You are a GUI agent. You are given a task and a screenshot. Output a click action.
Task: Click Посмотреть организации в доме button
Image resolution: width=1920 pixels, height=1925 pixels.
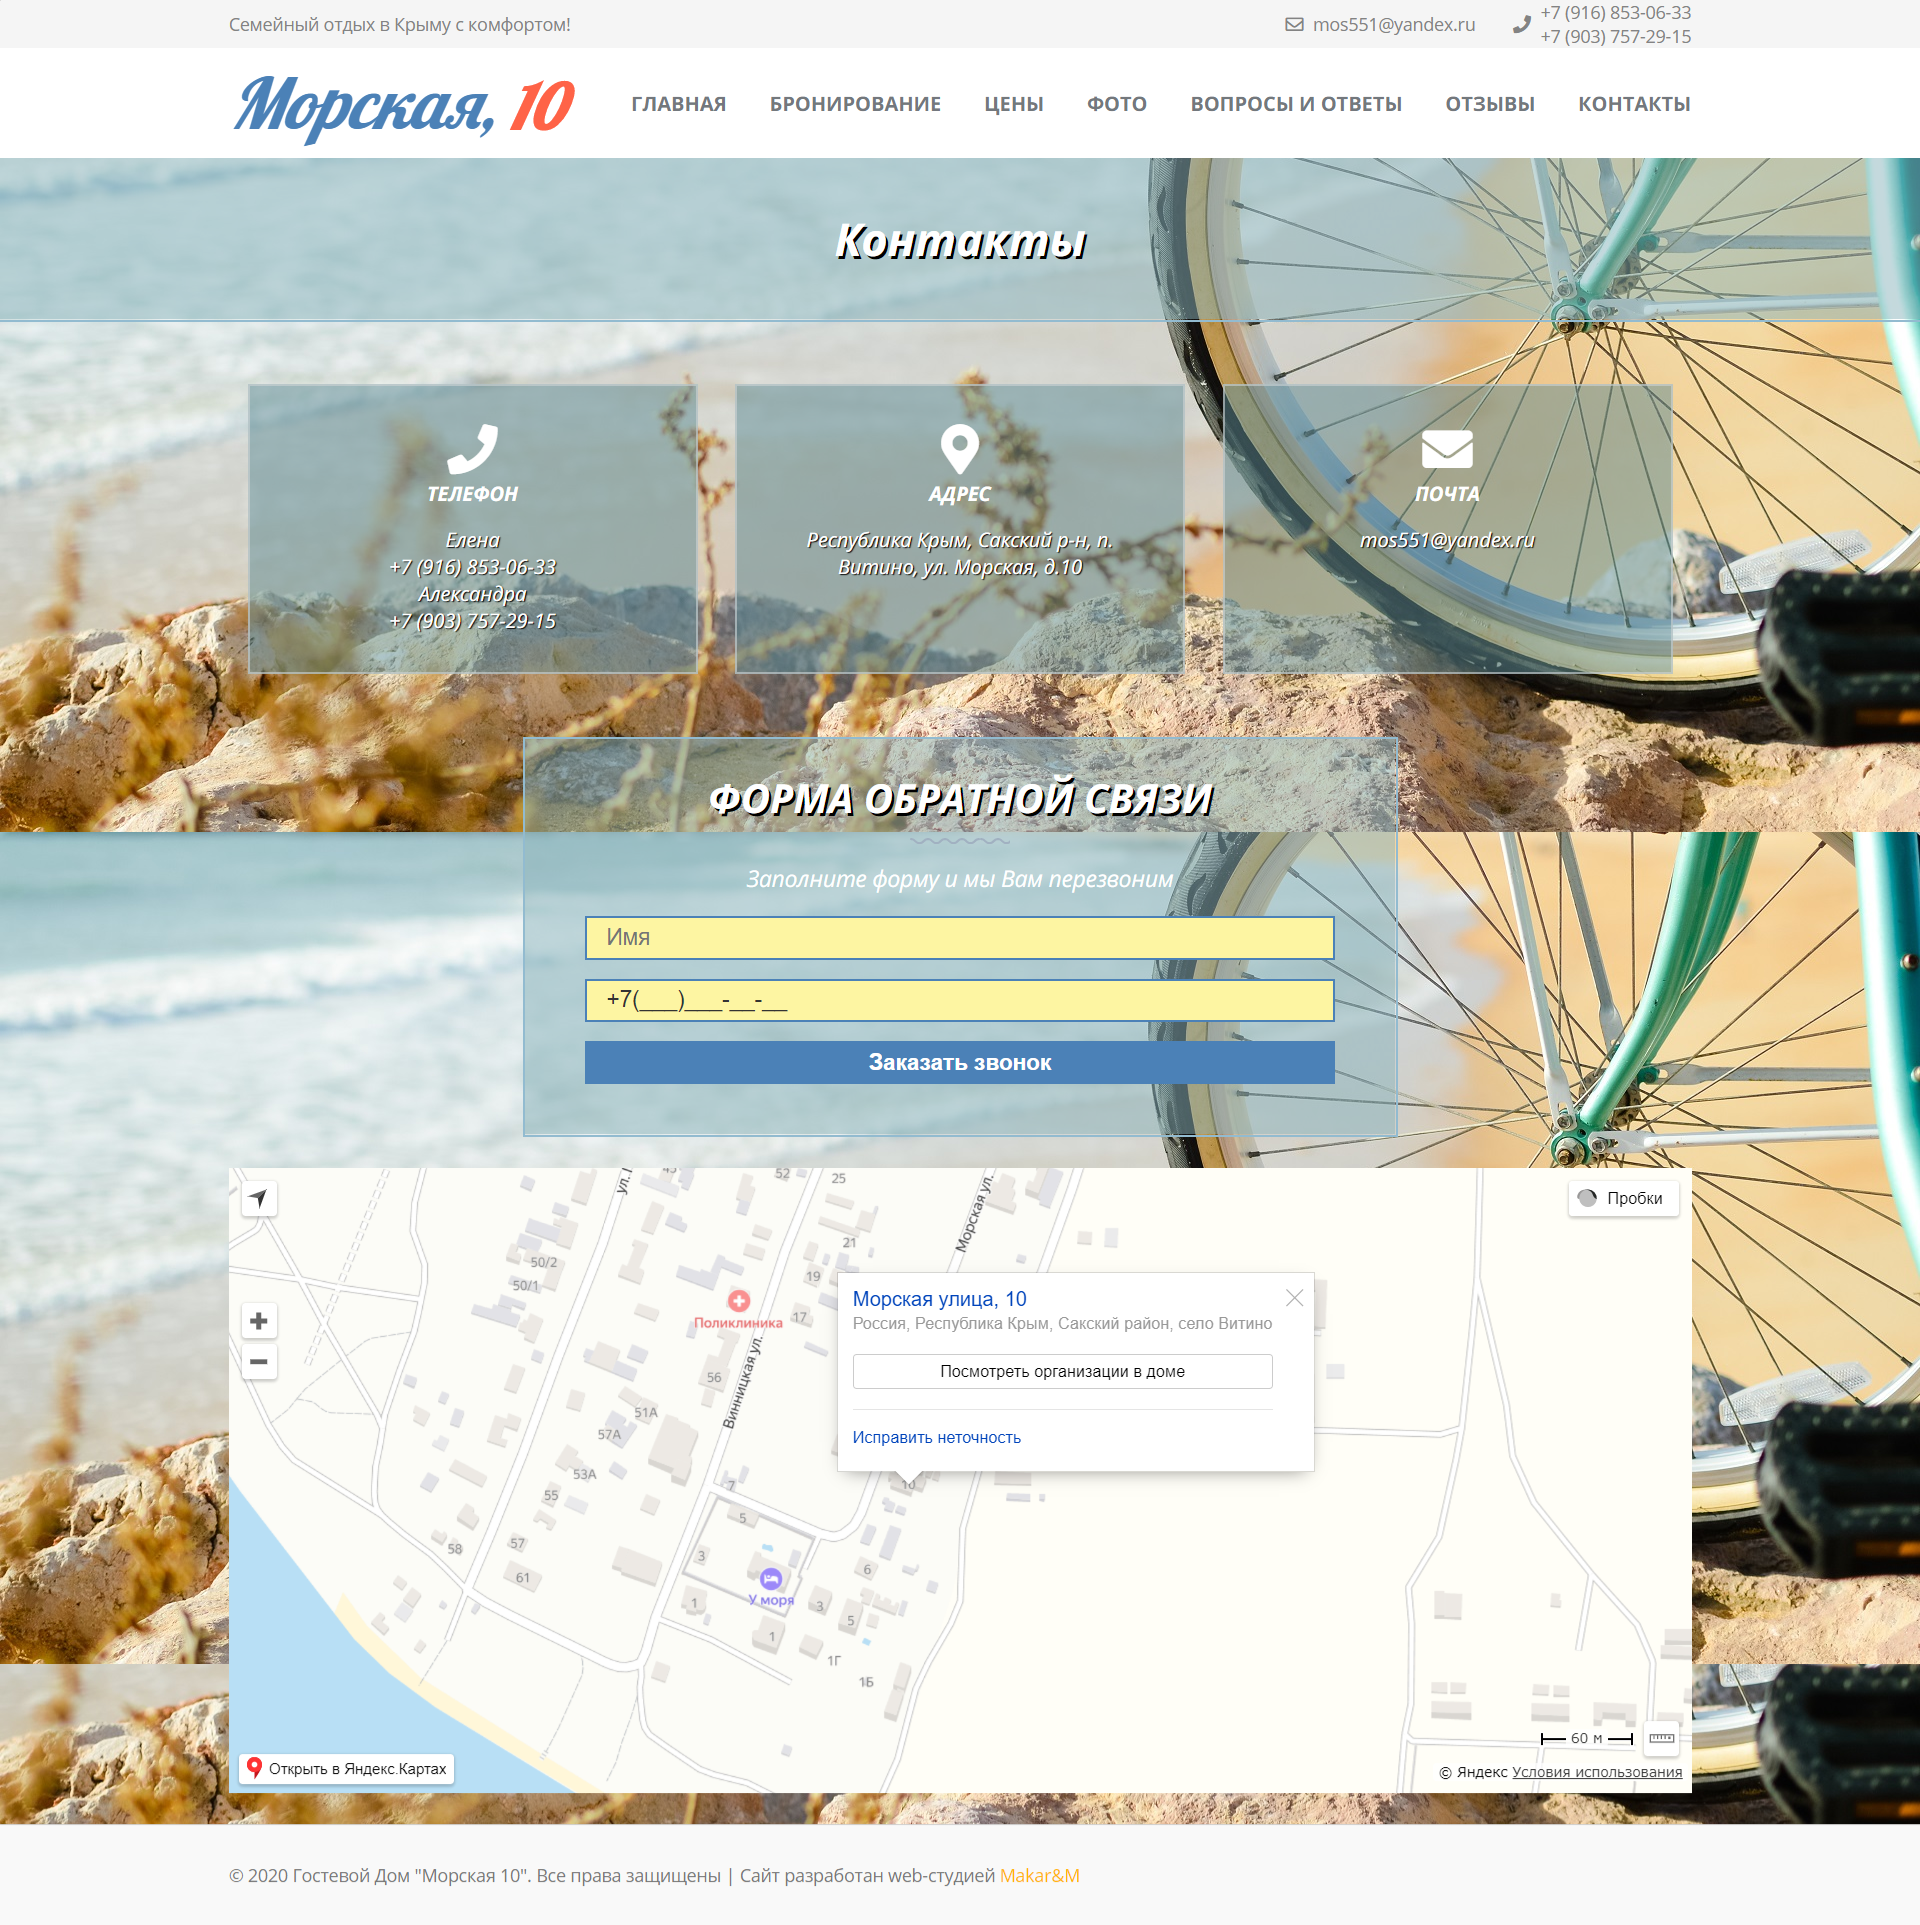point(1062,1372)
